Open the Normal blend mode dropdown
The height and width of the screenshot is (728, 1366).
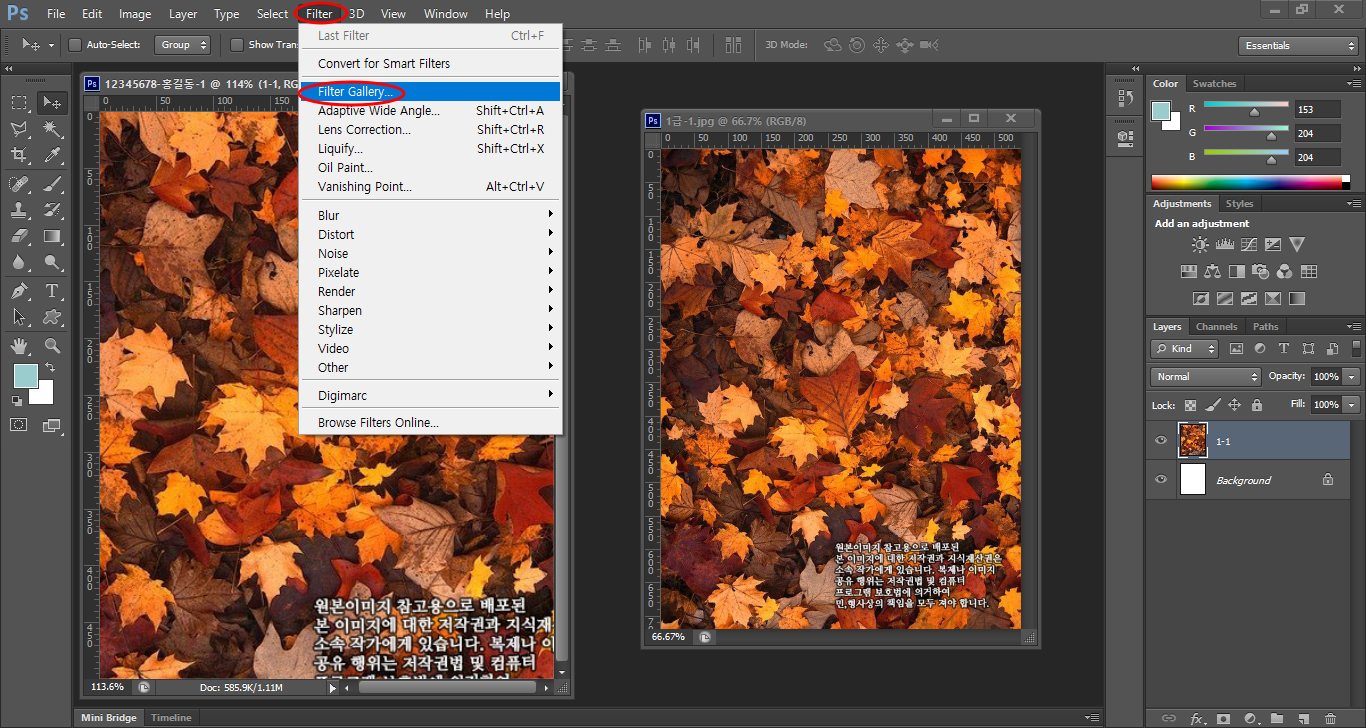coord(1206,377)
